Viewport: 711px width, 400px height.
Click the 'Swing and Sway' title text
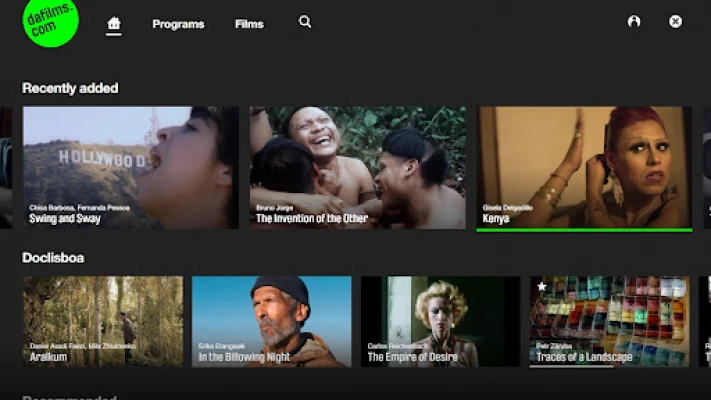pos(65,219)
